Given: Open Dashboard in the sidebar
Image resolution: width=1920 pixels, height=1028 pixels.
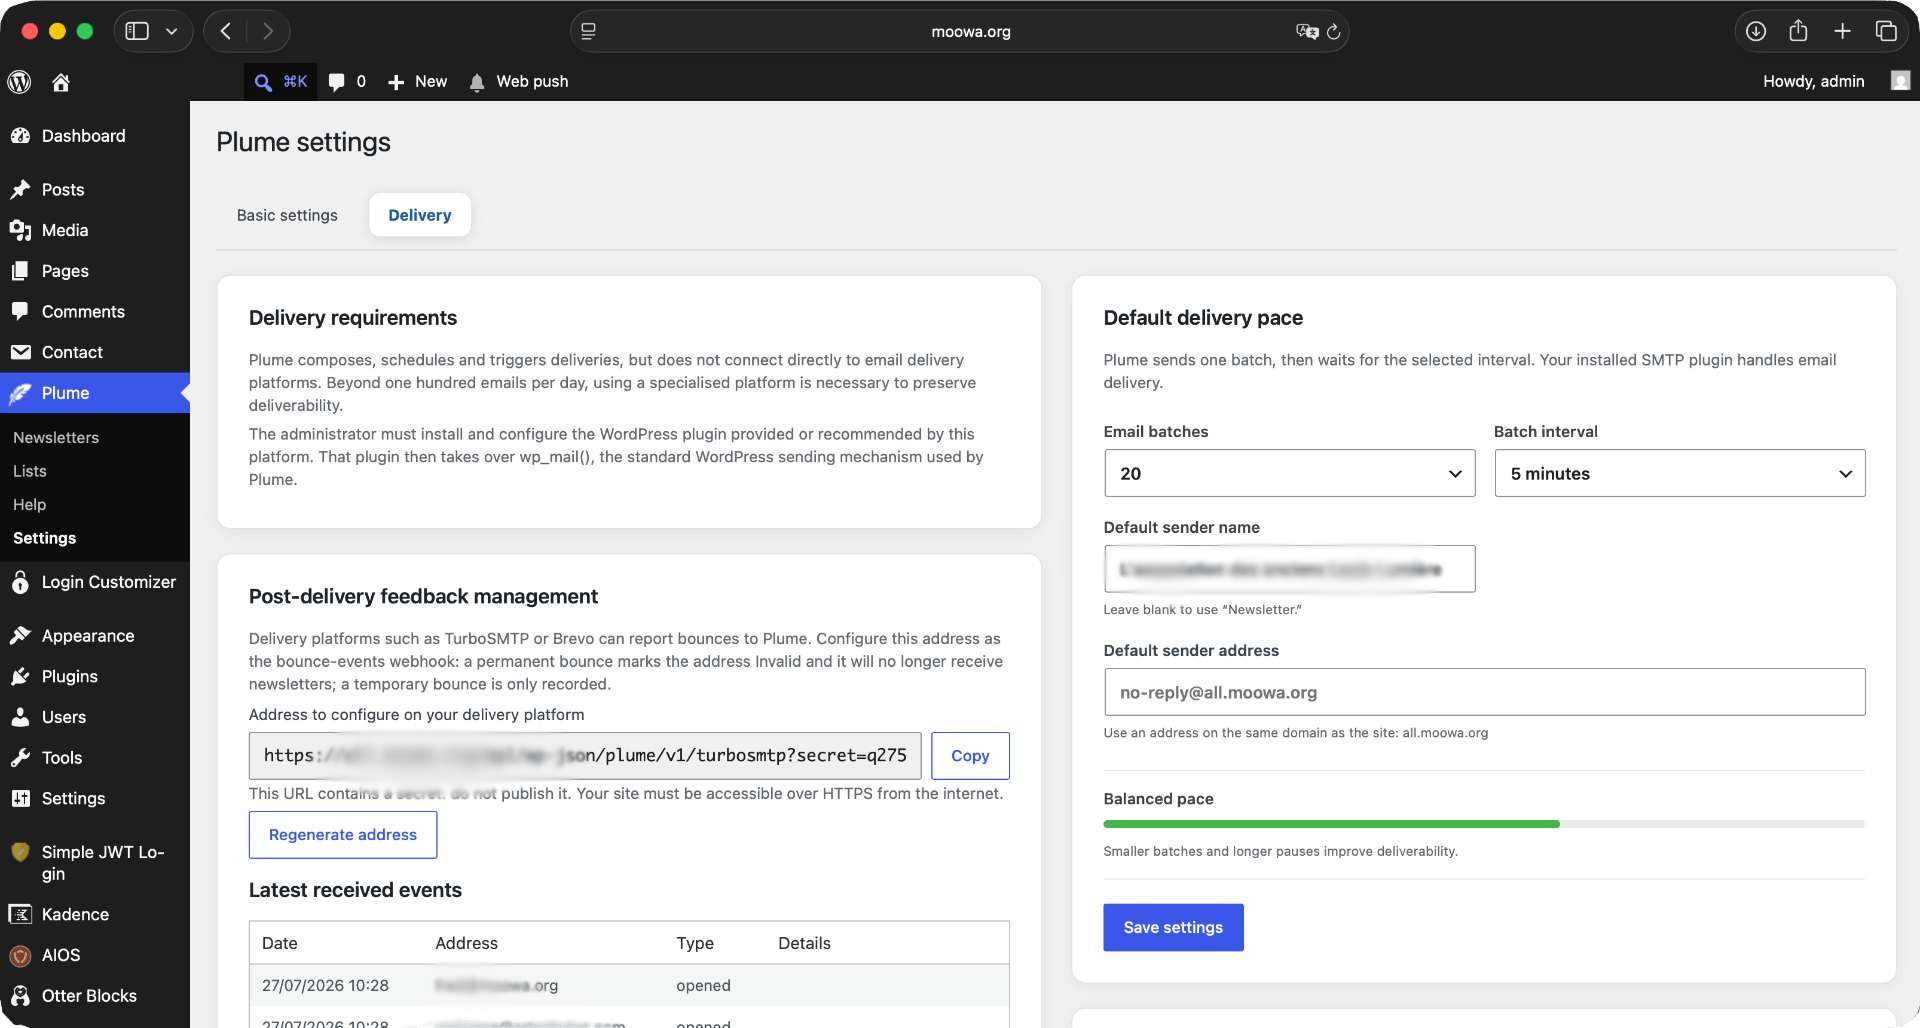Looking at the screenshot, I should [95, 136].
